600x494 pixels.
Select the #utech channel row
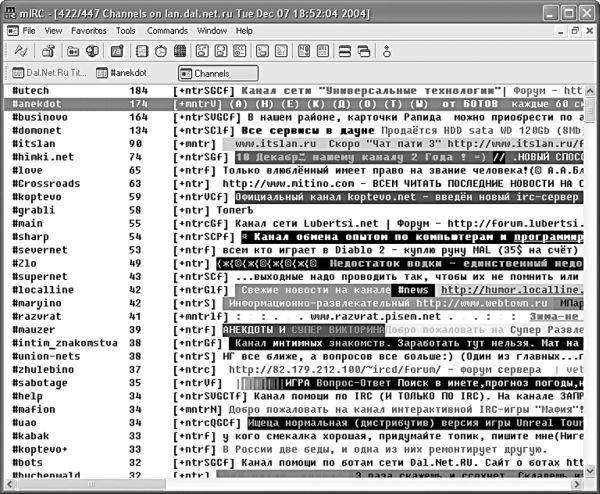point(294,91)
